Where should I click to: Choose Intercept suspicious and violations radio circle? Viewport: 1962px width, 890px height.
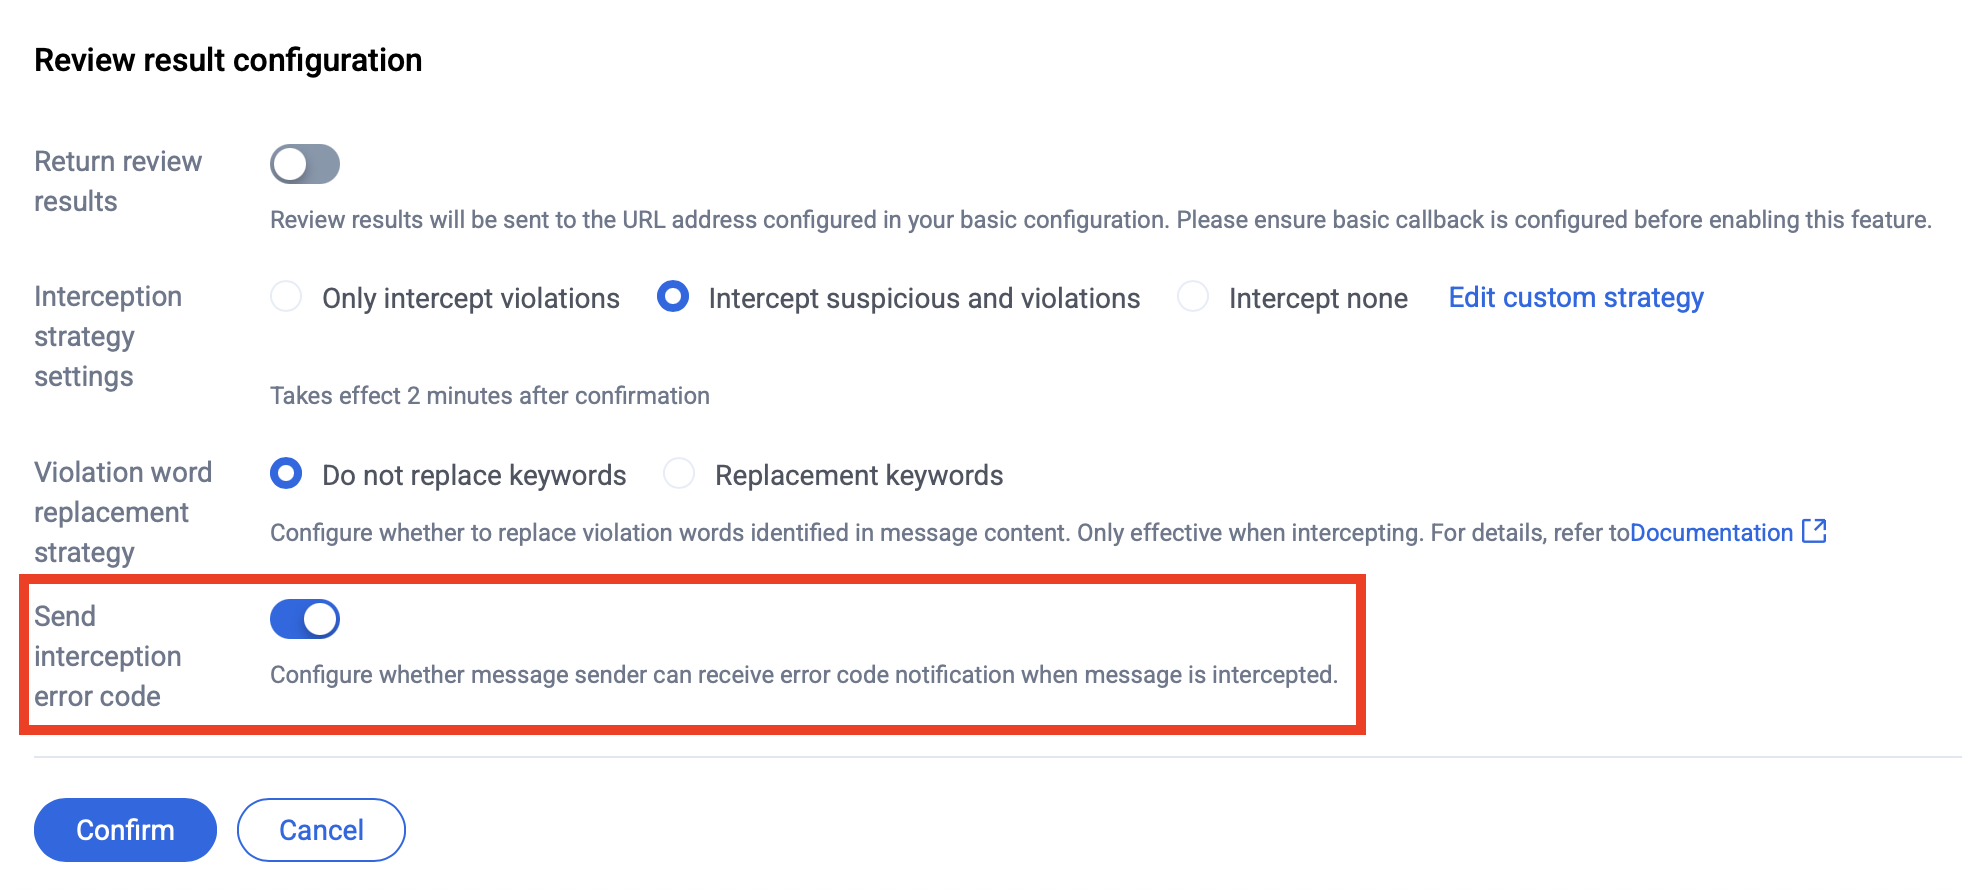(673, 297)
